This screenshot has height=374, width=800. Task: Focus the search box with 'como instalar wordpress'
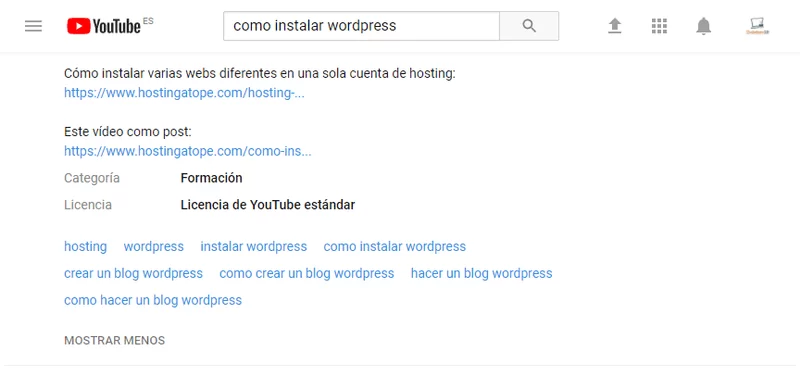[x=361, y=26]
